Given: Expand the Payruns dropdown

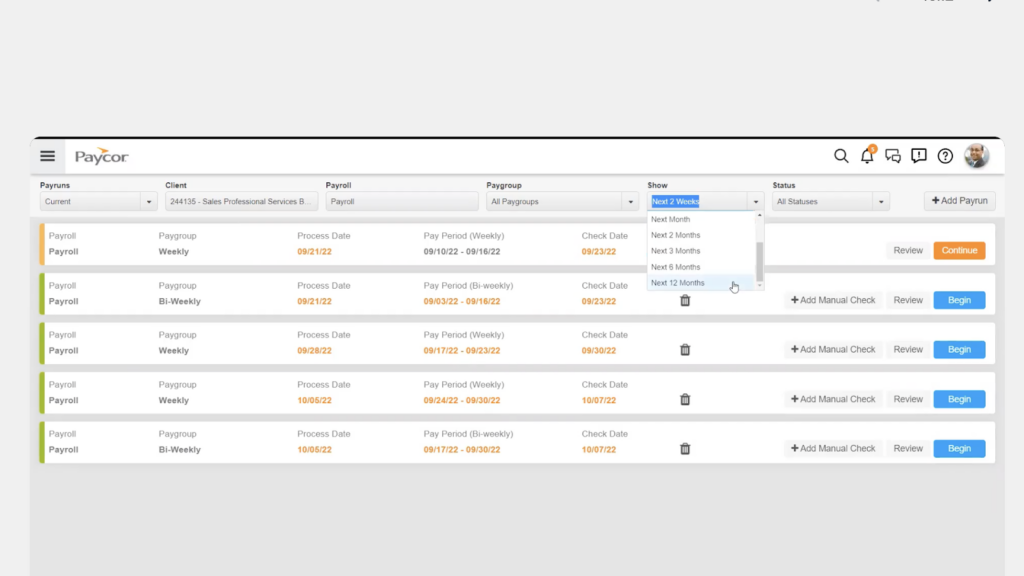Looking at the screenshot, I should pos(99,202).
